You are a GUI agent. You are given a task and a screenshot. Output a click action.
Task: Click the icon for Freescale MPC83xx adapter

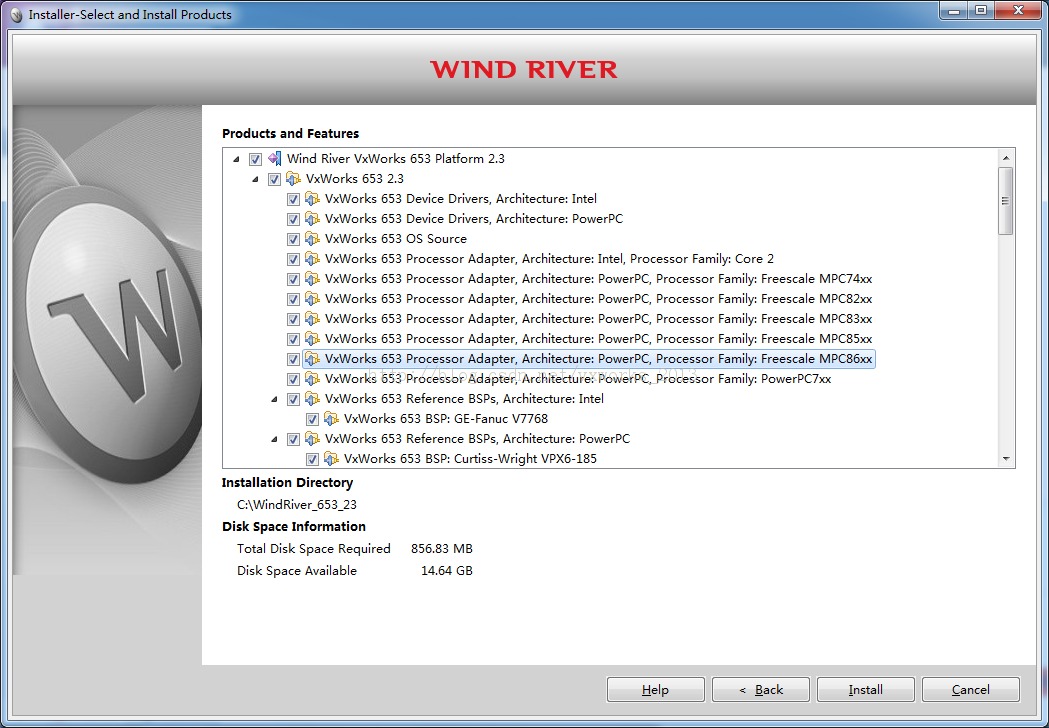click(x=312, y=319)
